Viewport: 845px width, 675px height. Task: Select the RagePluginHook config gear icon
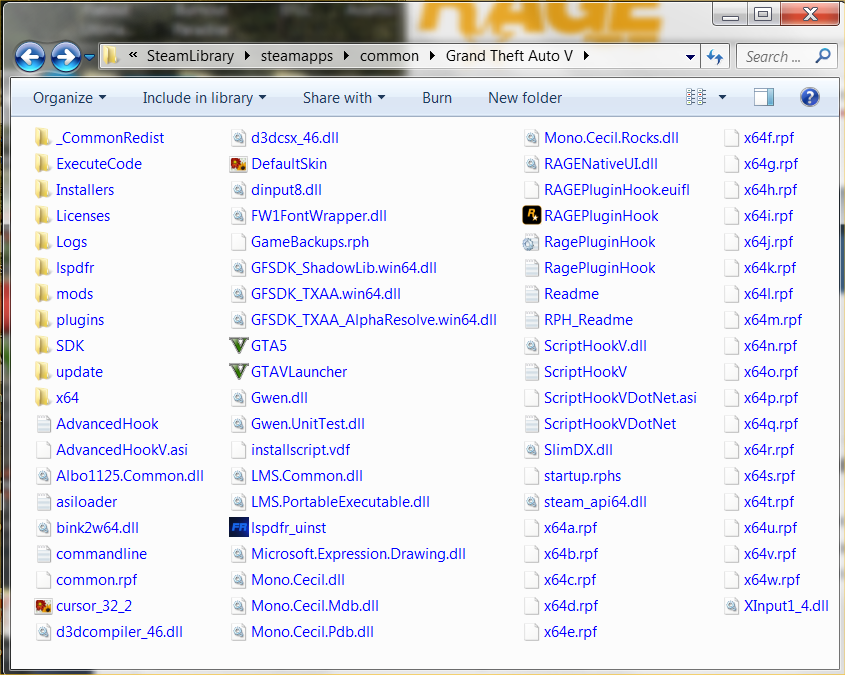531,242
